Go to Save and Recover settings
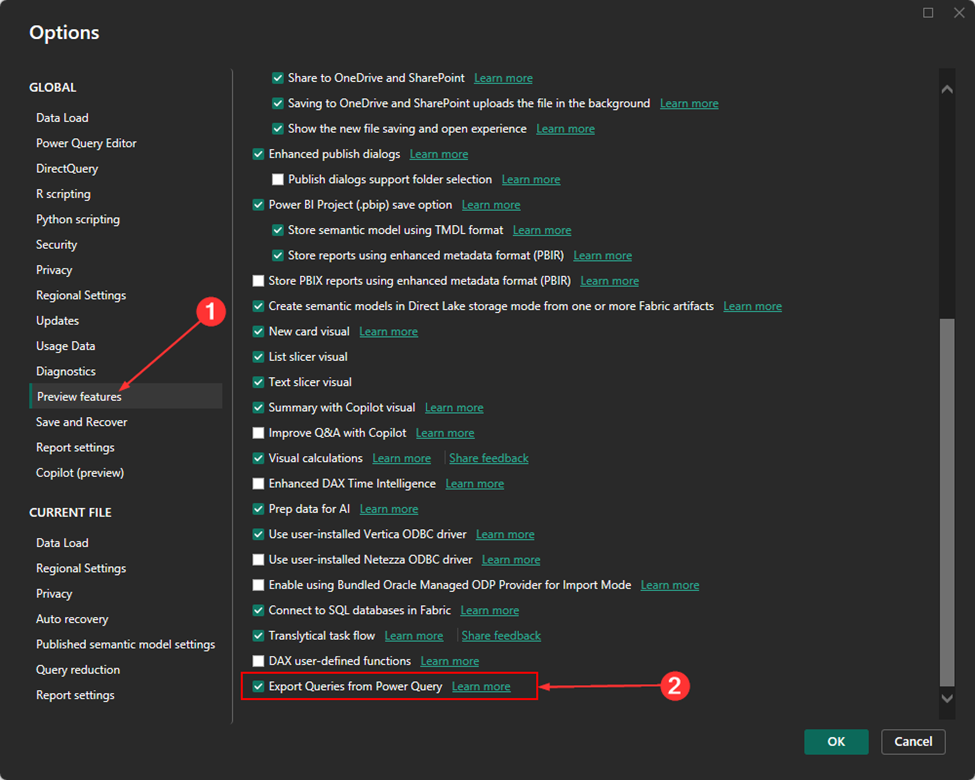 tap(81, 422)
